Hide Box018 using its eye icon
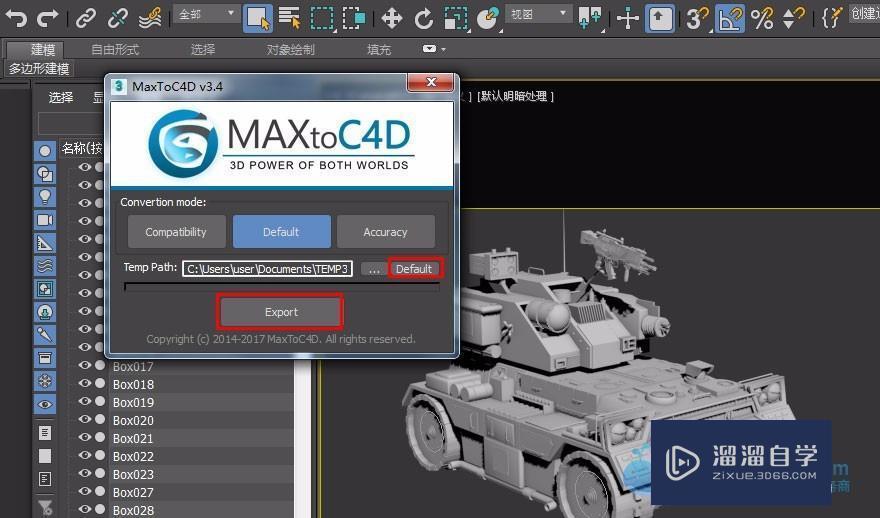880x518 pixels. tap(85, 383)
